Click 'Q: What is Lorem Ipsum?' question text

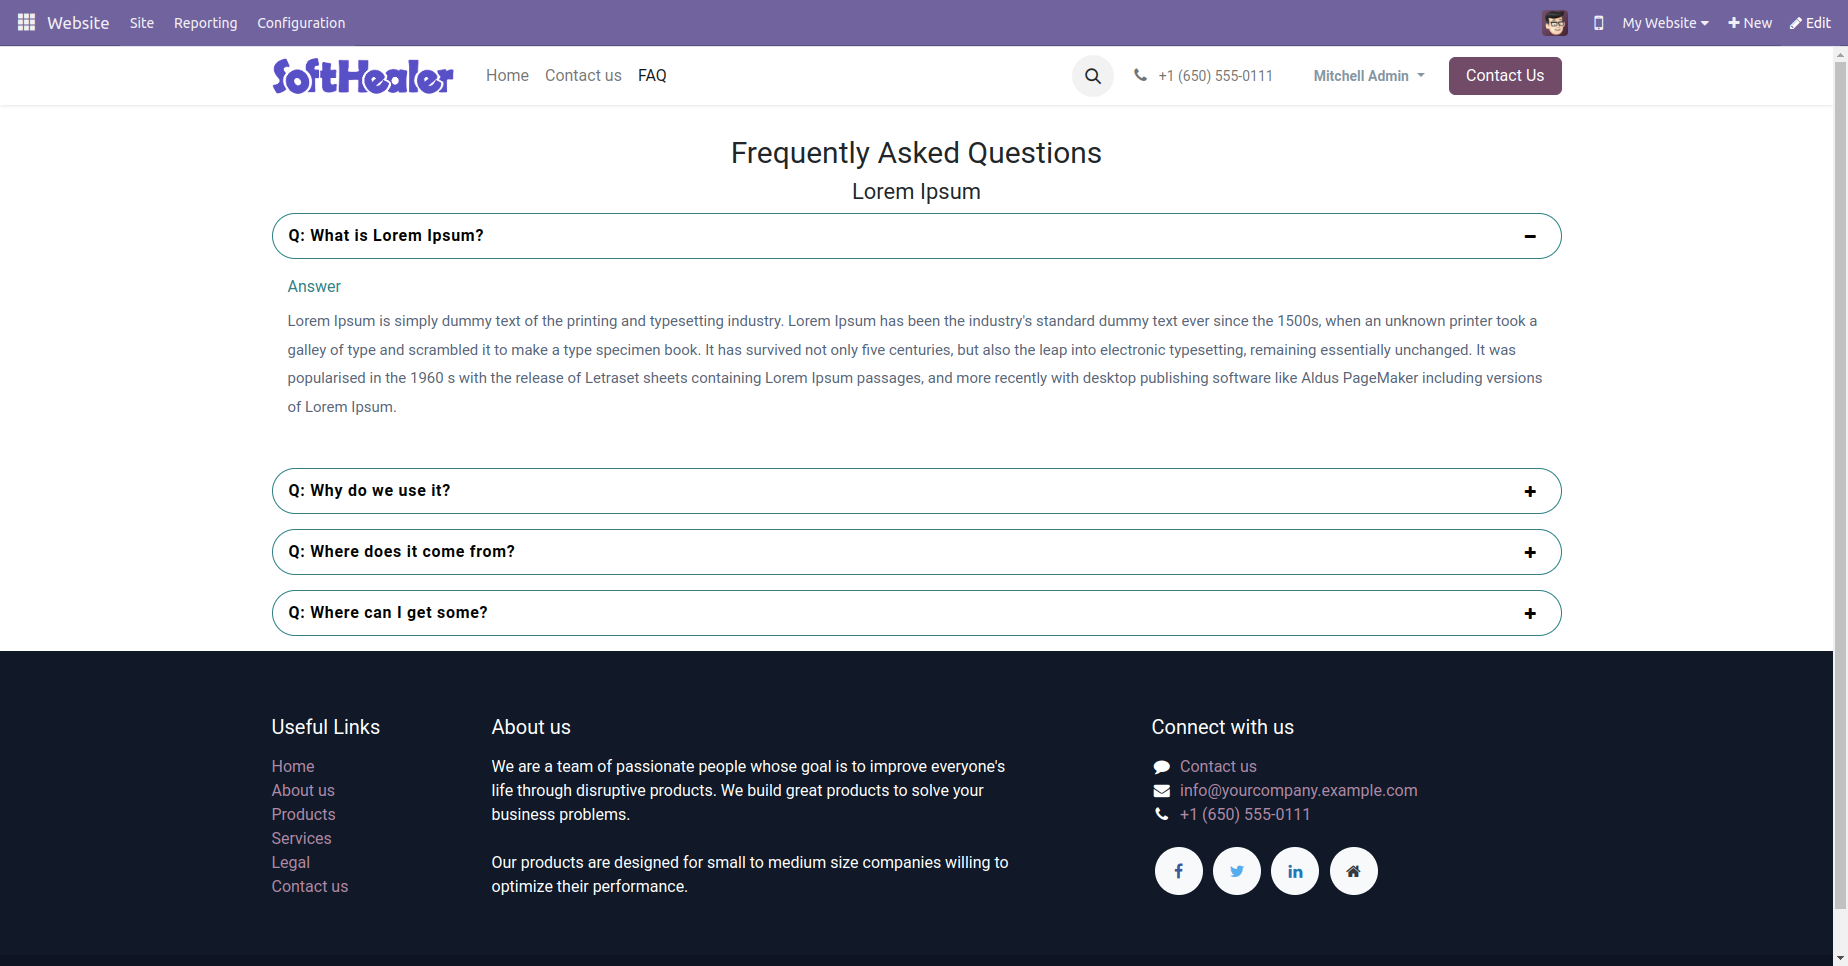(386, 236)
